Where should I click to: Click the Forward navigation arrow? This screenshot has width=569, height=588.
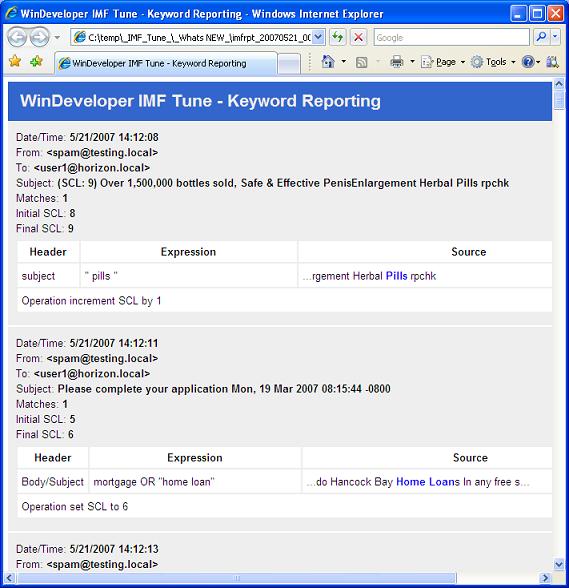pyautogui.click(x=39, y=37)
